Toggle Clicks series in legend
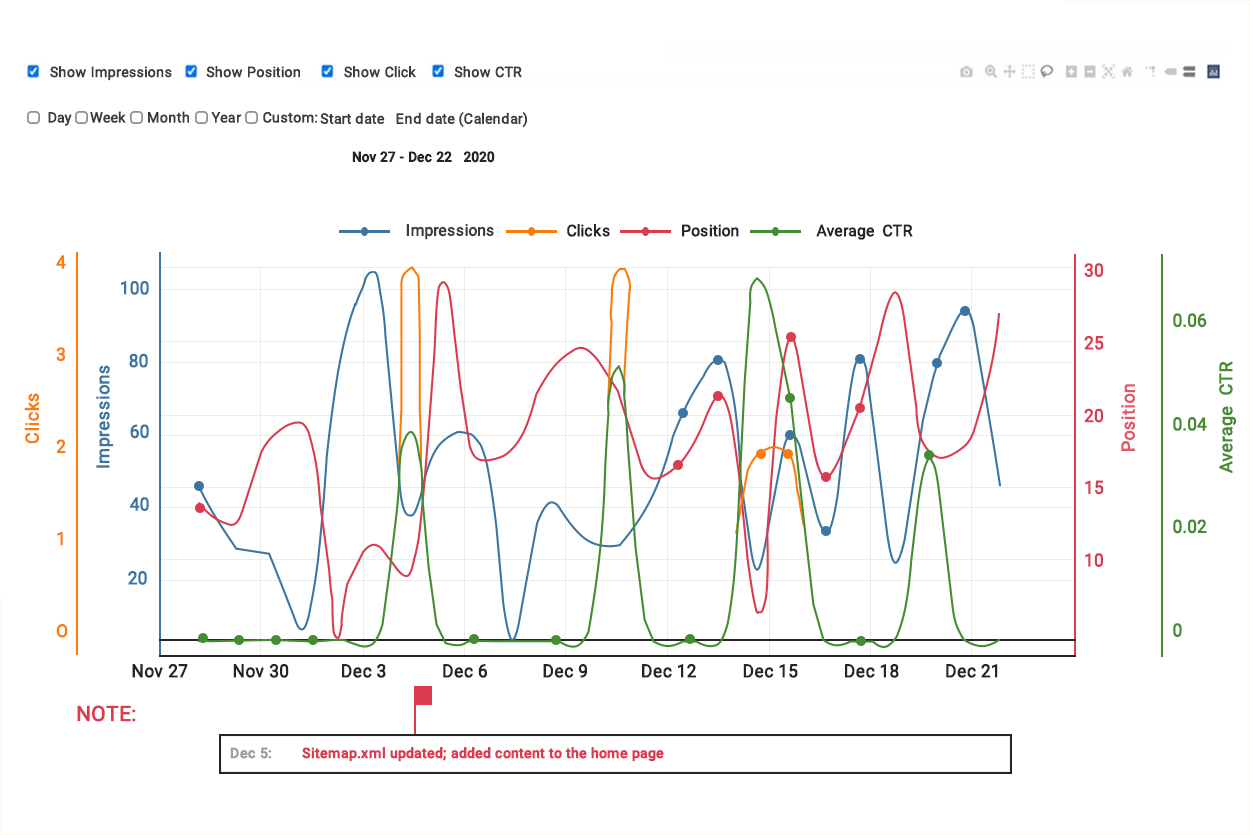The image size is (1250, 835). (x=557, y=231)
